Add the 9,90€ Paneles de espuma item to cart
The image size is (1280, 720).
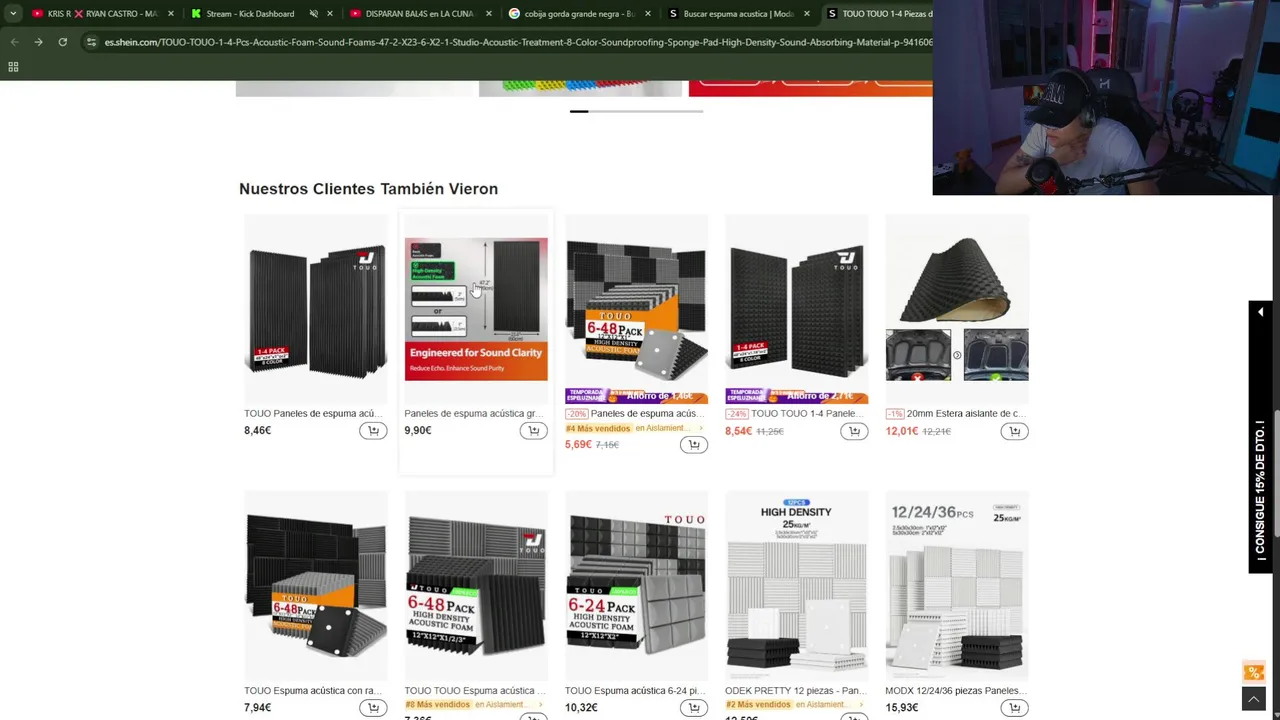533,431
